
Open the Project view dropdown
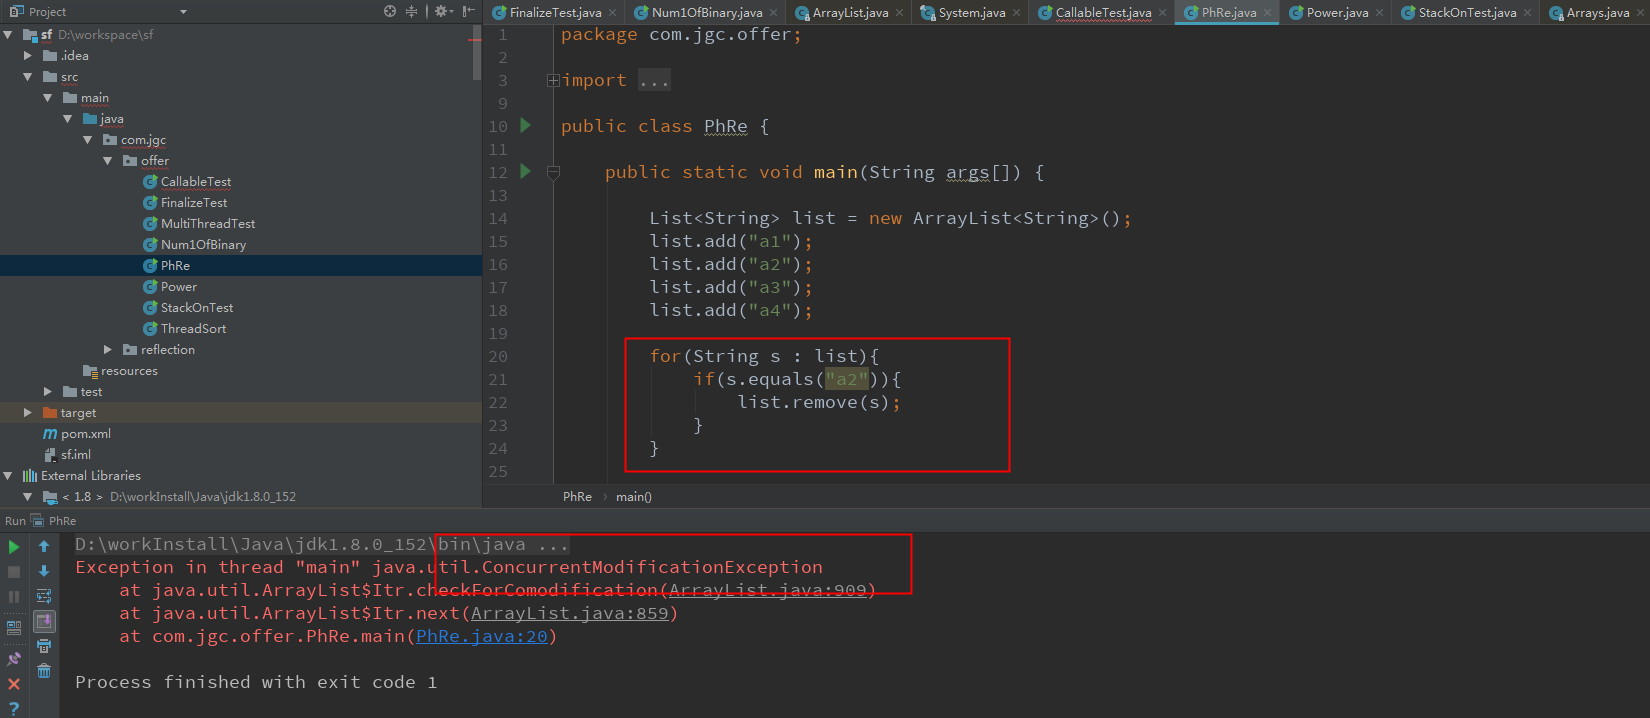[x=183, y=12]
